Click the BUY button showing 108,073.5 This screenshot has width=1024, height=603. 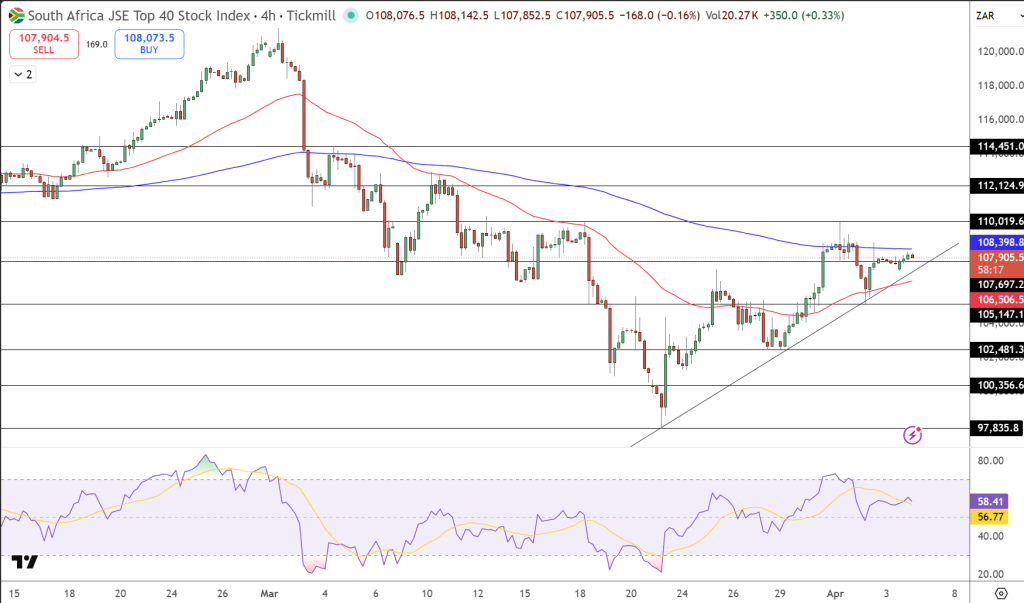[x=148, y=44]
